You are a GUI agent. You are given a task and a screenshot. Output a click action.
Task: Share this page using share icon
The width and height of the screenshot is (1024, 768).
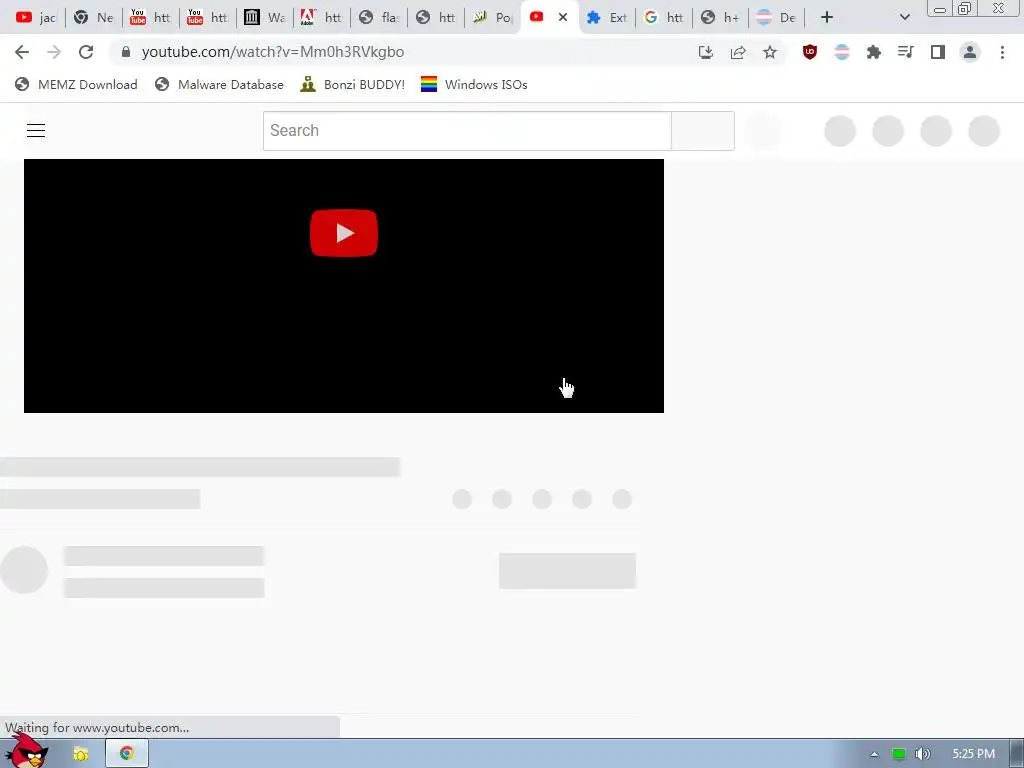pyautogui.click(x=738, y=52)
